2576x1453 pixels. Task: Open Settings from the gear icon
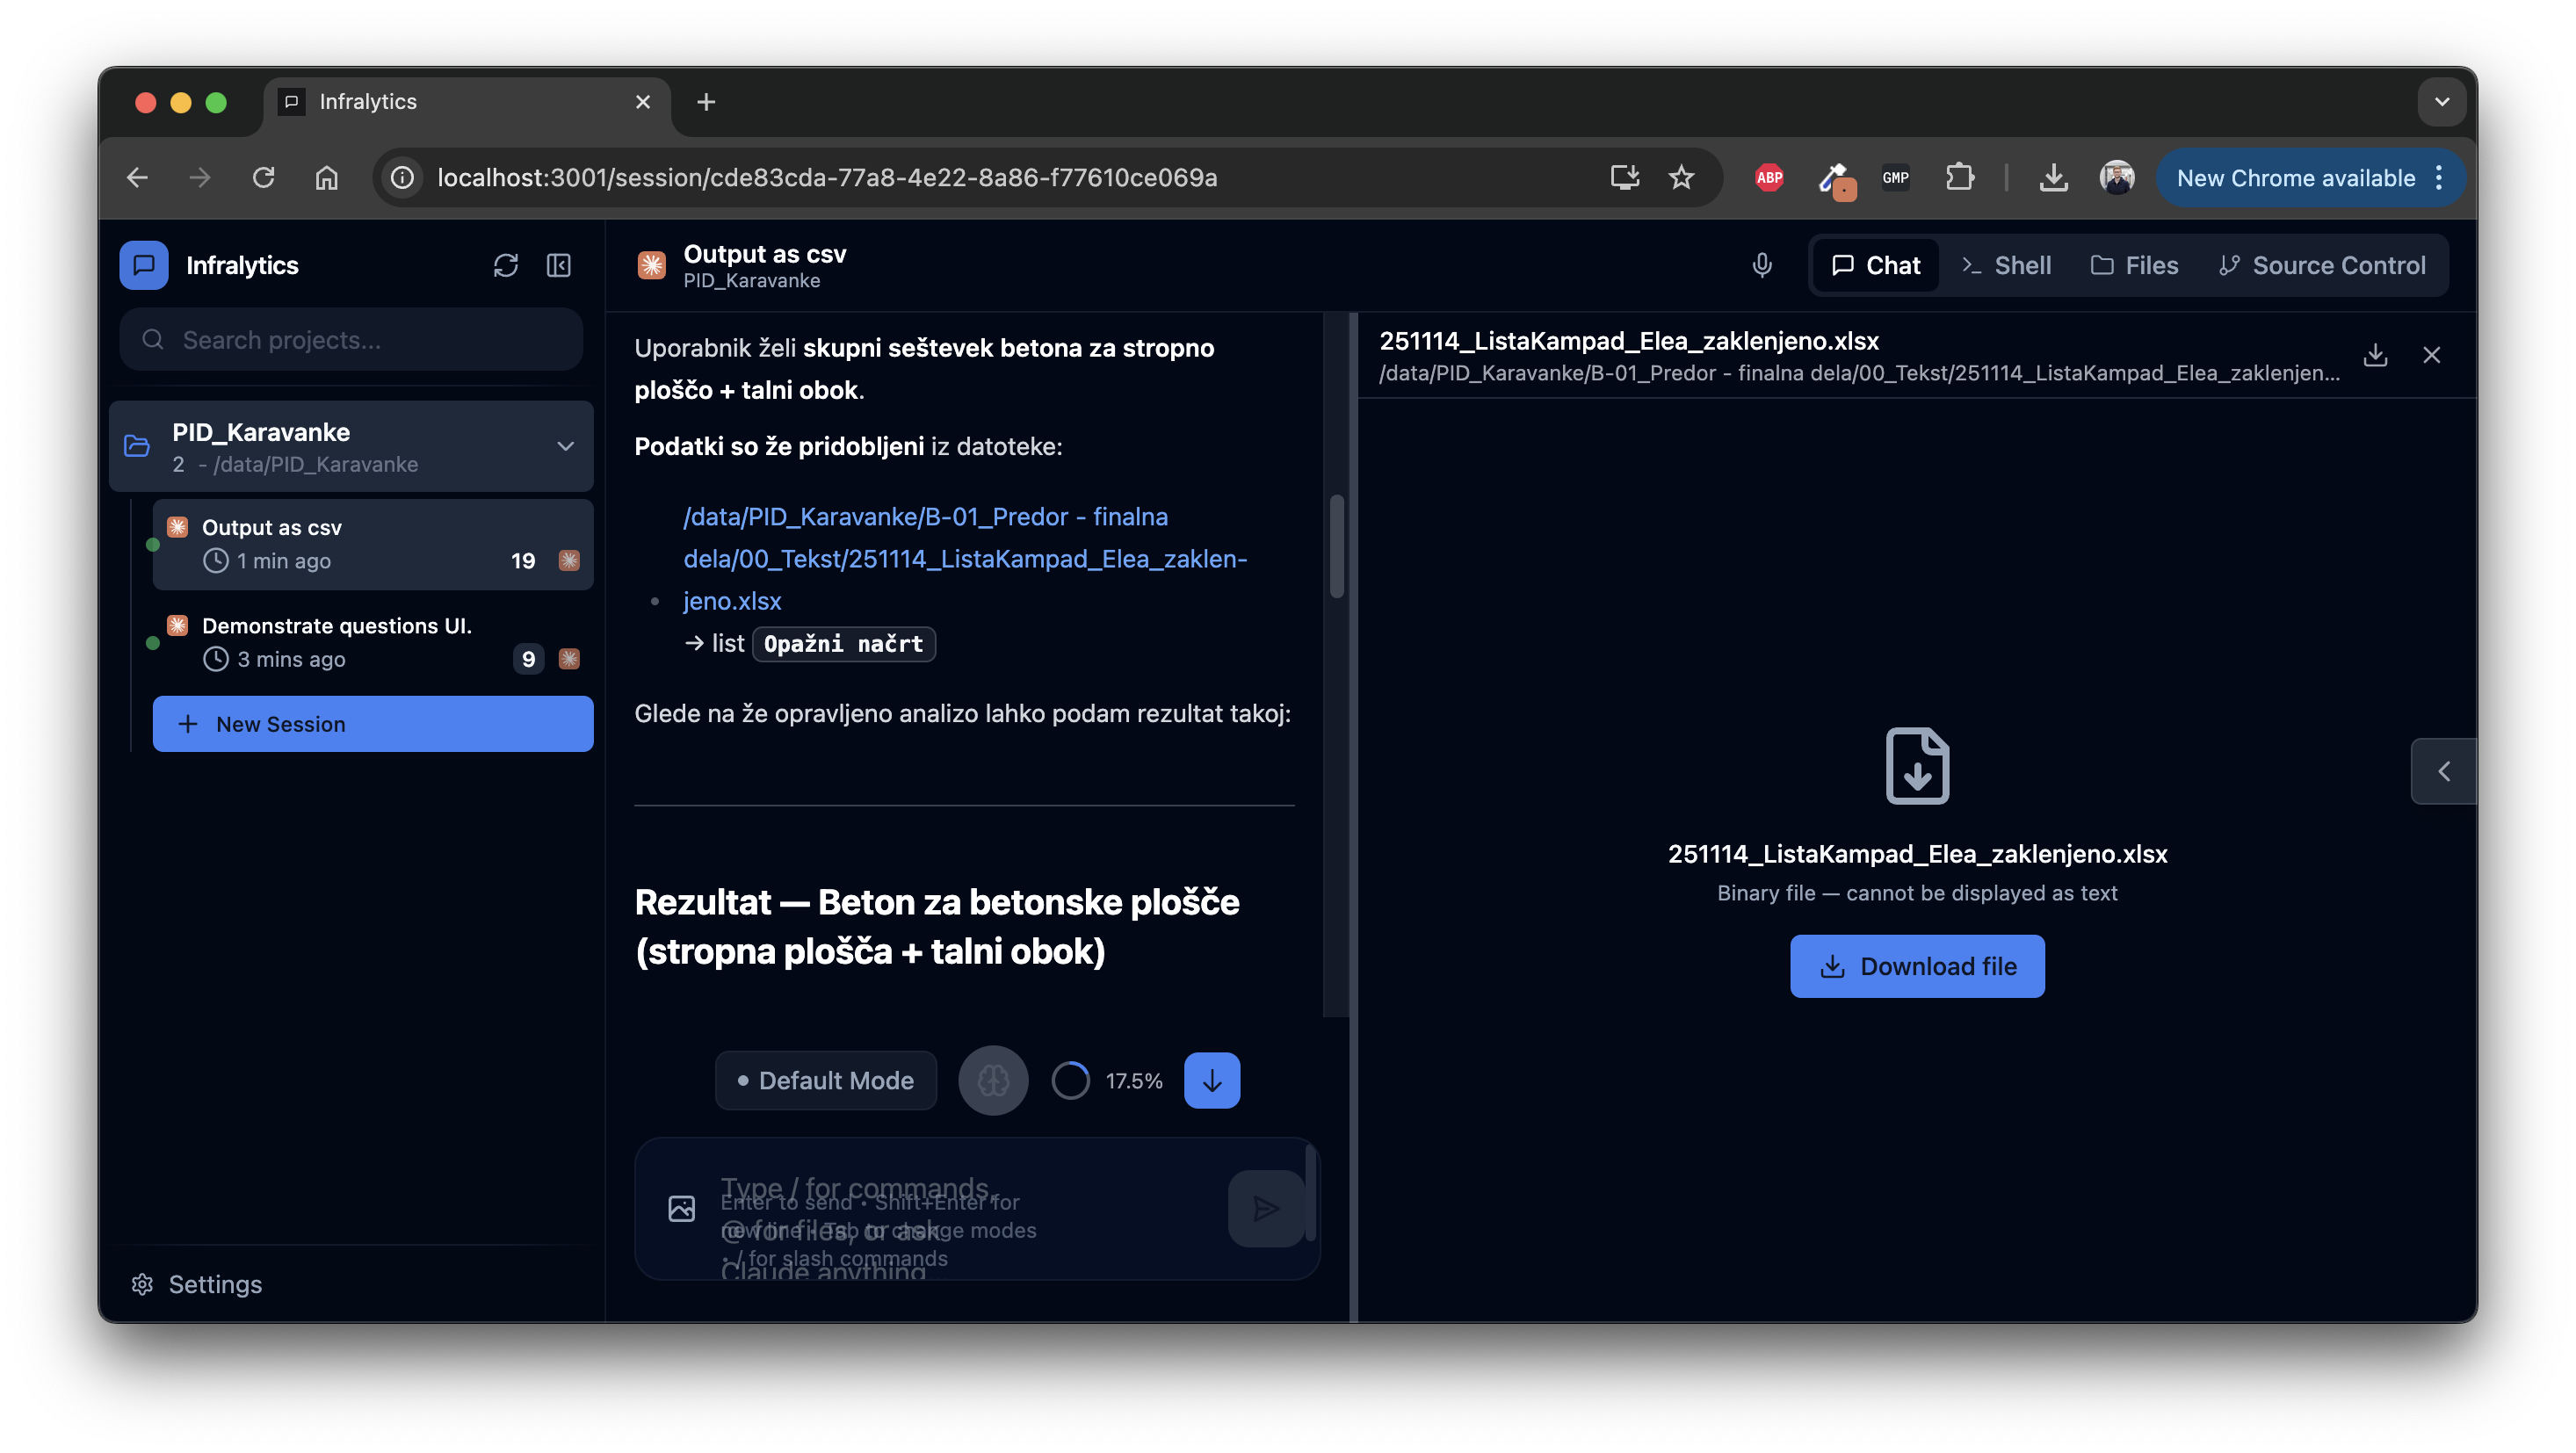point(141,1284)
